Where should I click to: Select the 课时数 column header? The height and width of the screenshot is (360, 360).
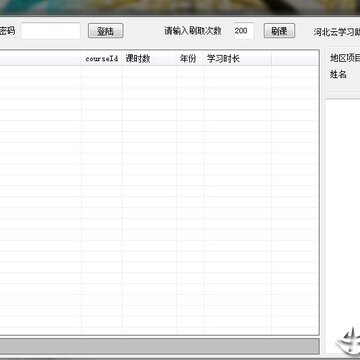click(x=149, y=59)
